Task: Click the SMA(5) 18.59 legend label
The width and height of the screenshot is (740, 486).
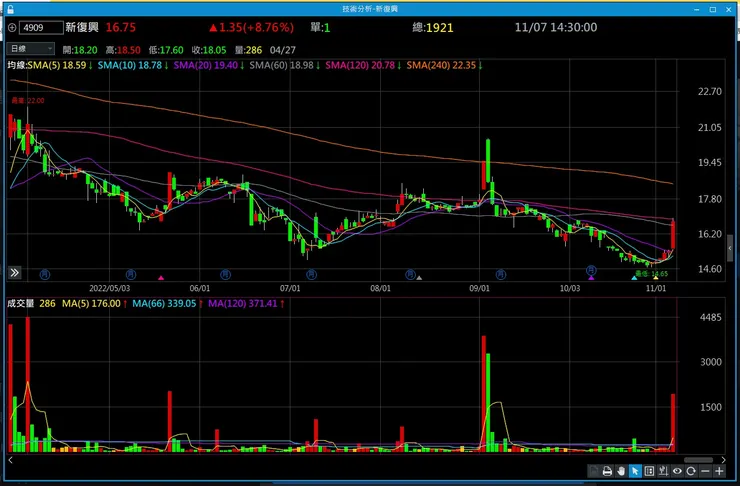Action: tap(57, 66)
